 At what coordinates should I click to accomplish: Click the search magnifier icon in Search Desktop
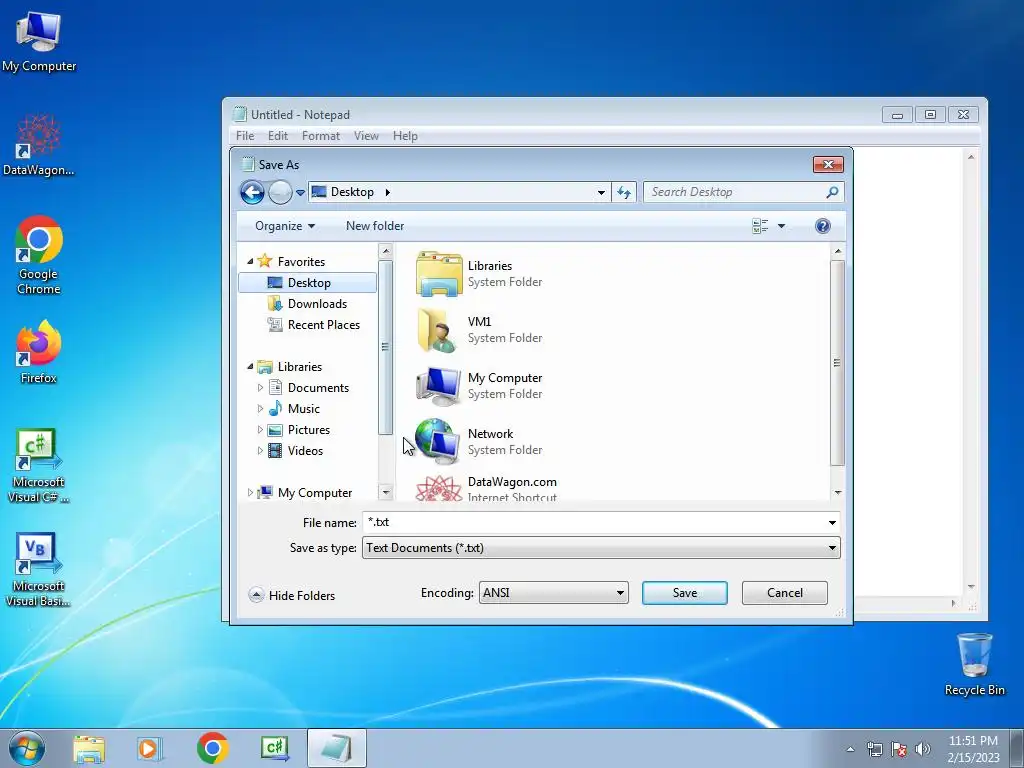coord(832,192)
